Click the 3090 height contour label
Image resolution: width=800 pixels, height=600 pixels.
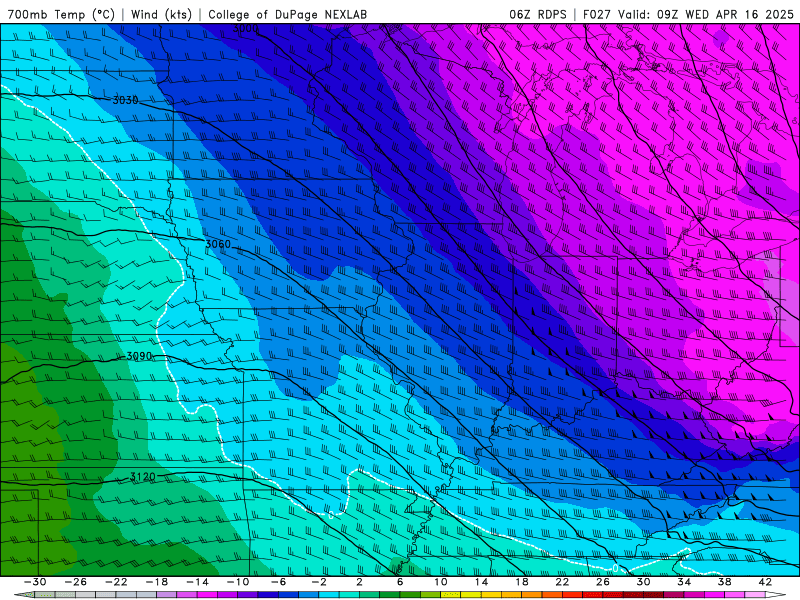pyautogui.click(x=139, y=356)
